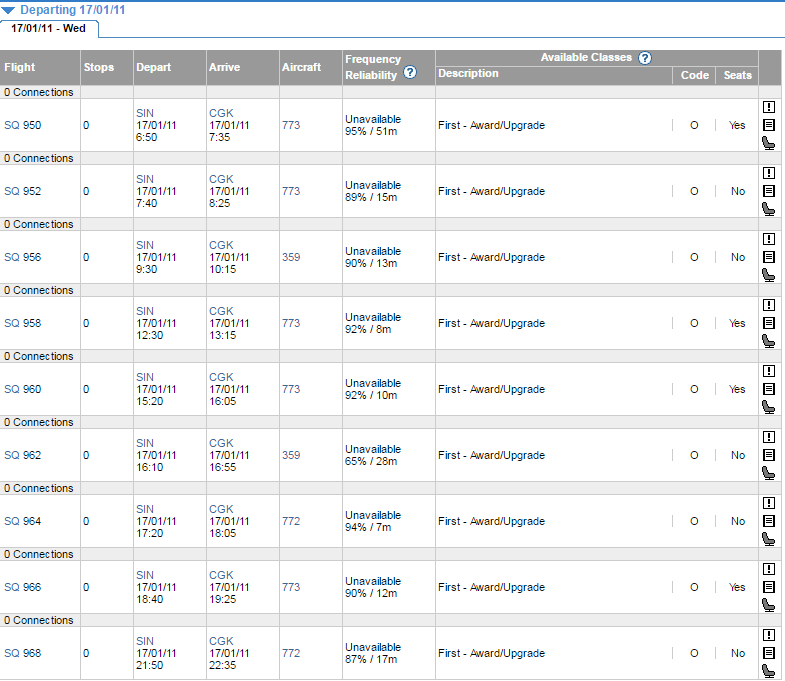This screenshot has width=785, height=681.
Task: Open the SQ 964 flight link
Action: [23, 521]
